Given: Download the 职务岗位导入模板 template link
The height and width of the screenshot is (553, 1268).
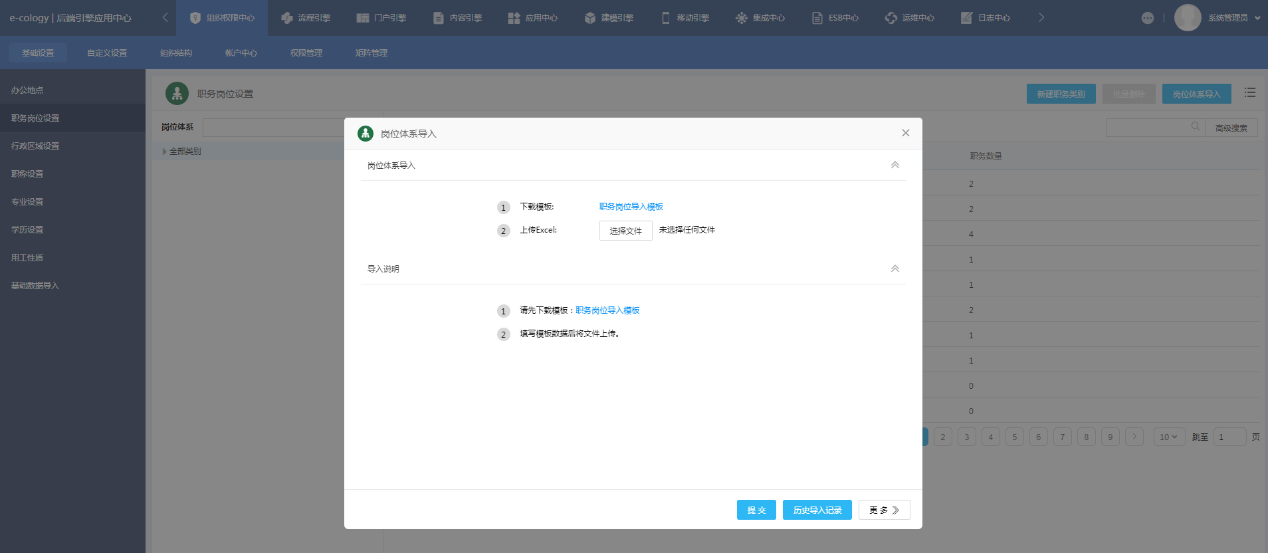Looking at the screenshot, I should pyautogui.click(x=631, y=207).
